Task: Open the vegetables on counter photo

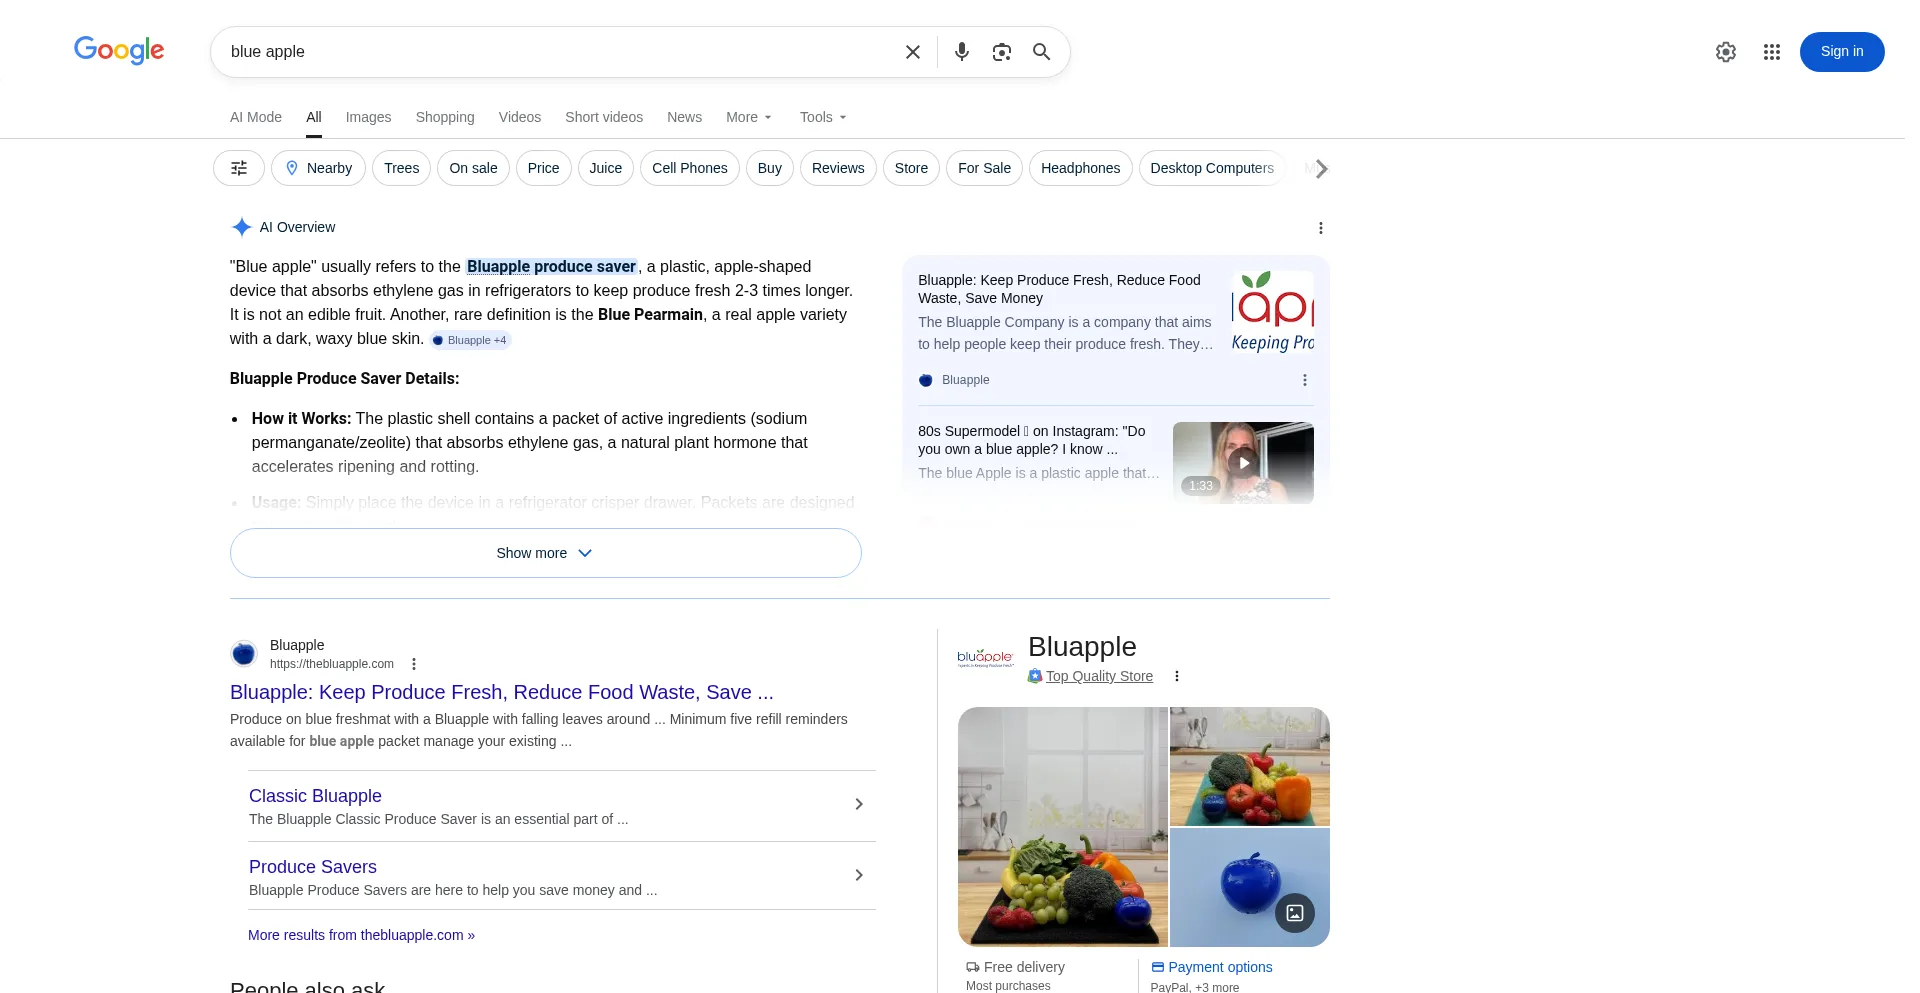Action: (1250, 766)
